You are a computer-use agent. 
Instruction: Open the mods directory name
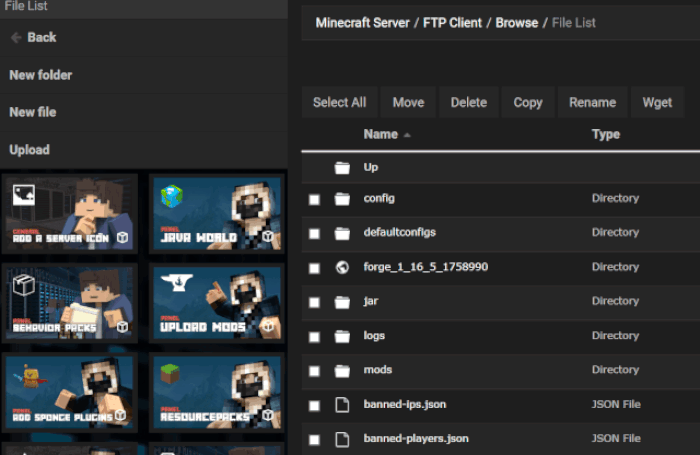point(378,370)
